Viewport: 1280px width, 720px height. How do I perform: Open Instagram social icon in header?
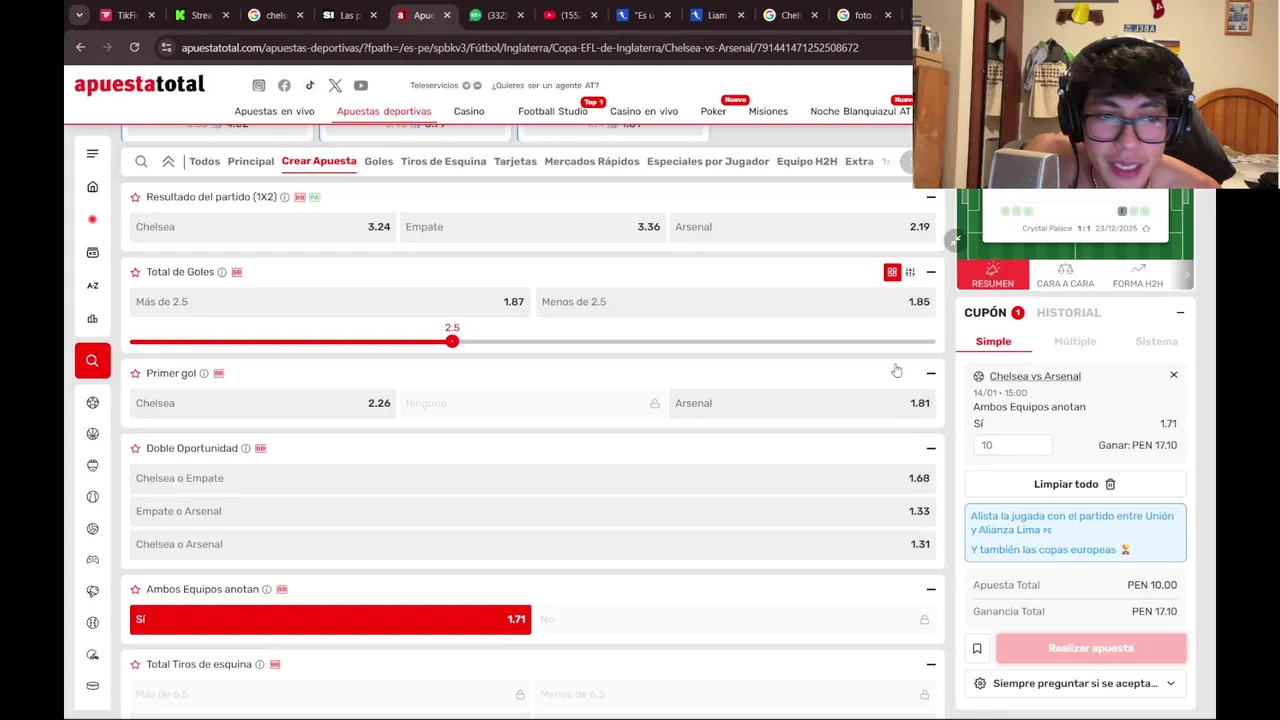click(x=259, y=86)
